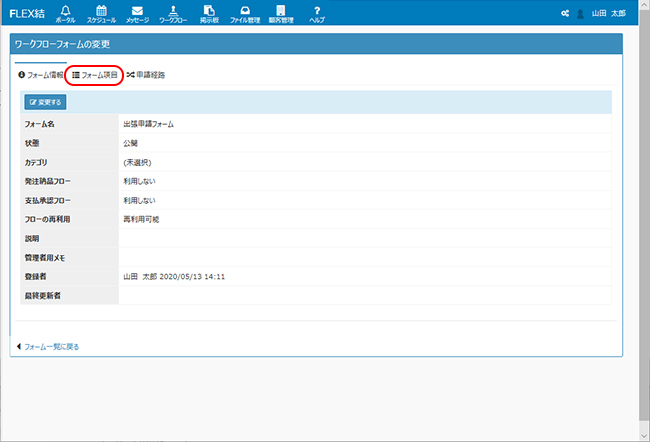Open the ファイル管理 icon

(x=245, y=14)
